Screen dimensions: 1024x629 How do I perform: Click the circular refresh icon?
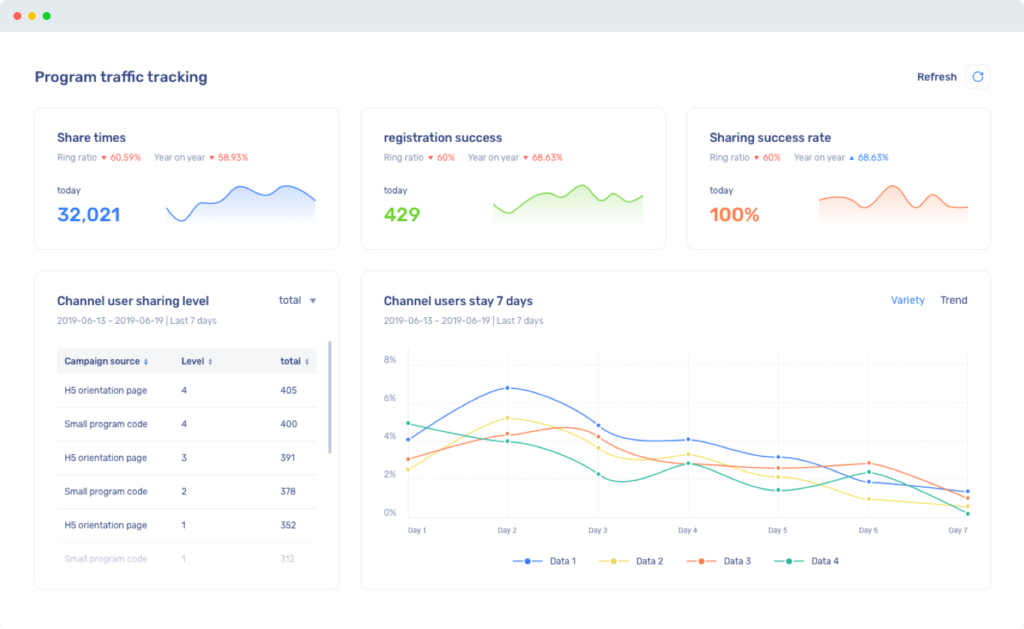[x=977, y=77]
